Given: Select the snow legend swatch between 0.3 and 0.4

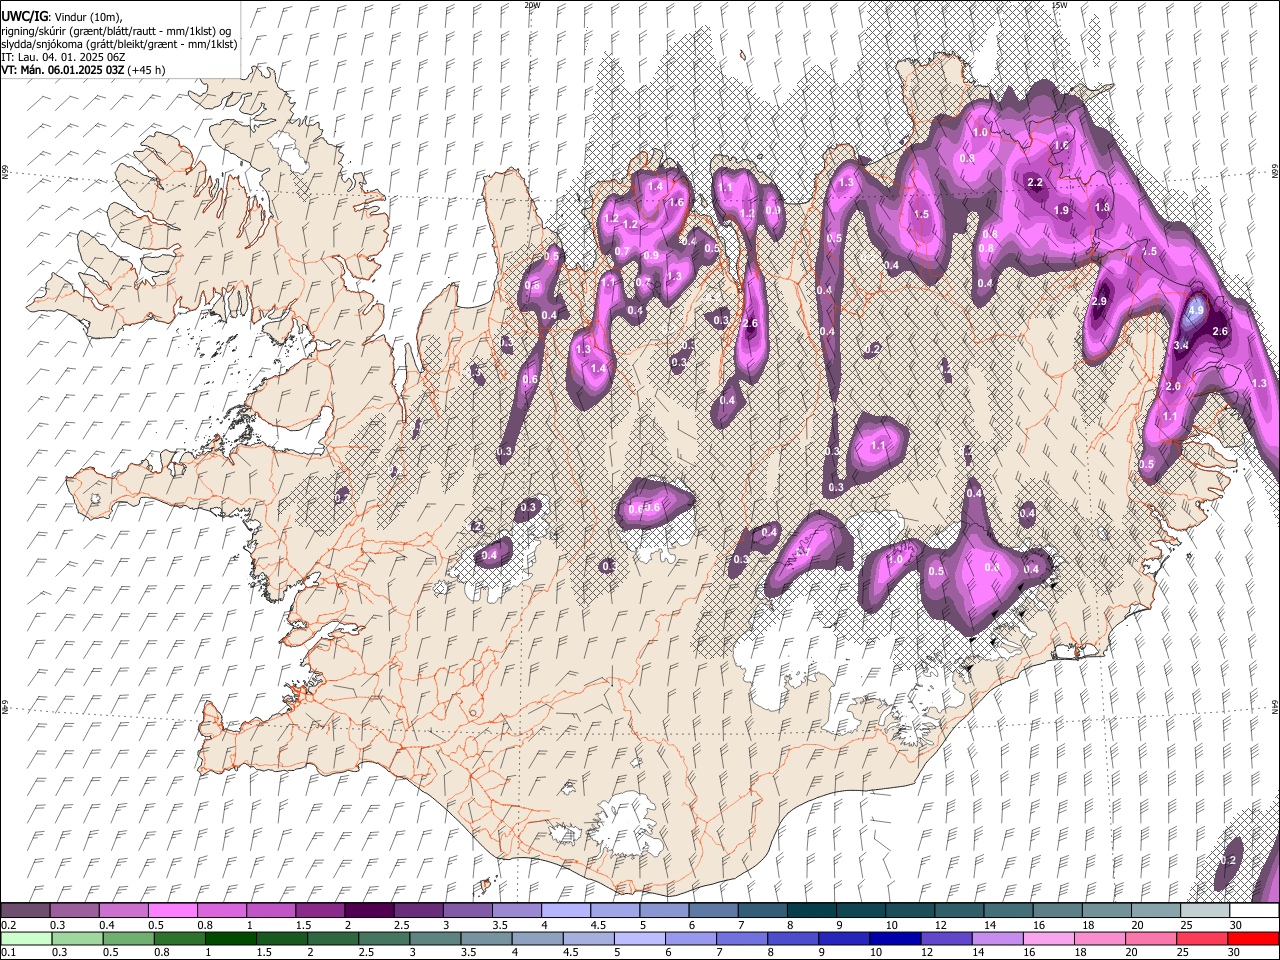Looking at the screenshot, I should coord(74,911).
